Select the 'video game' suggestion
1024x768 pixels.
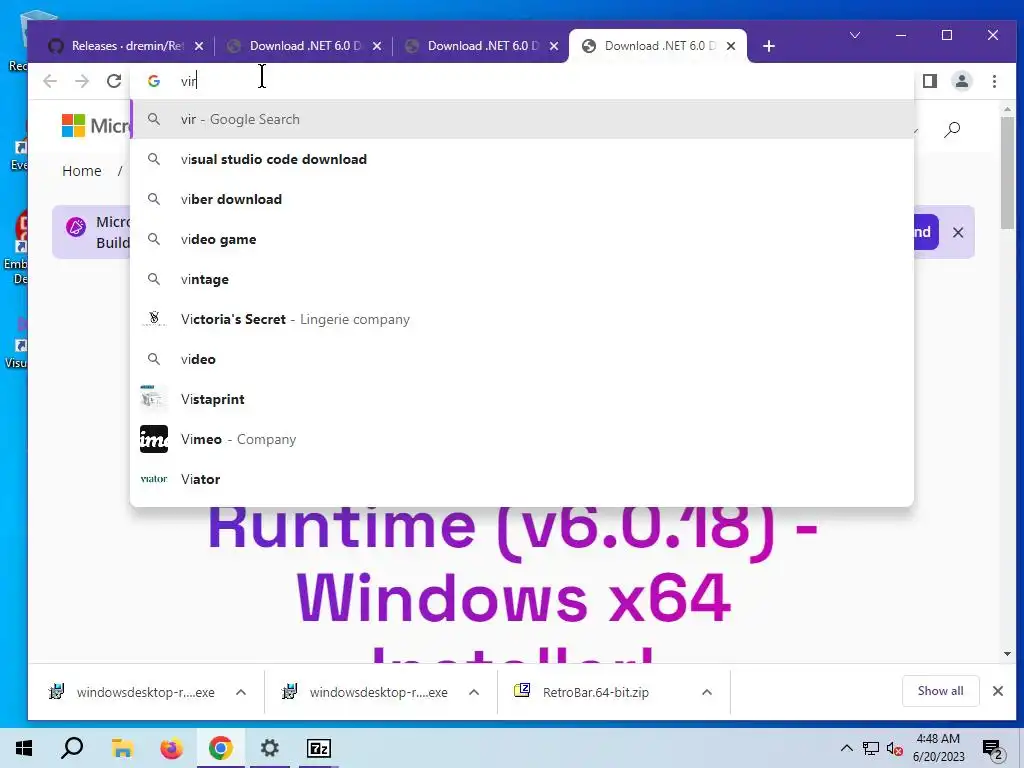pyautogui.click(x=522, y=239)
